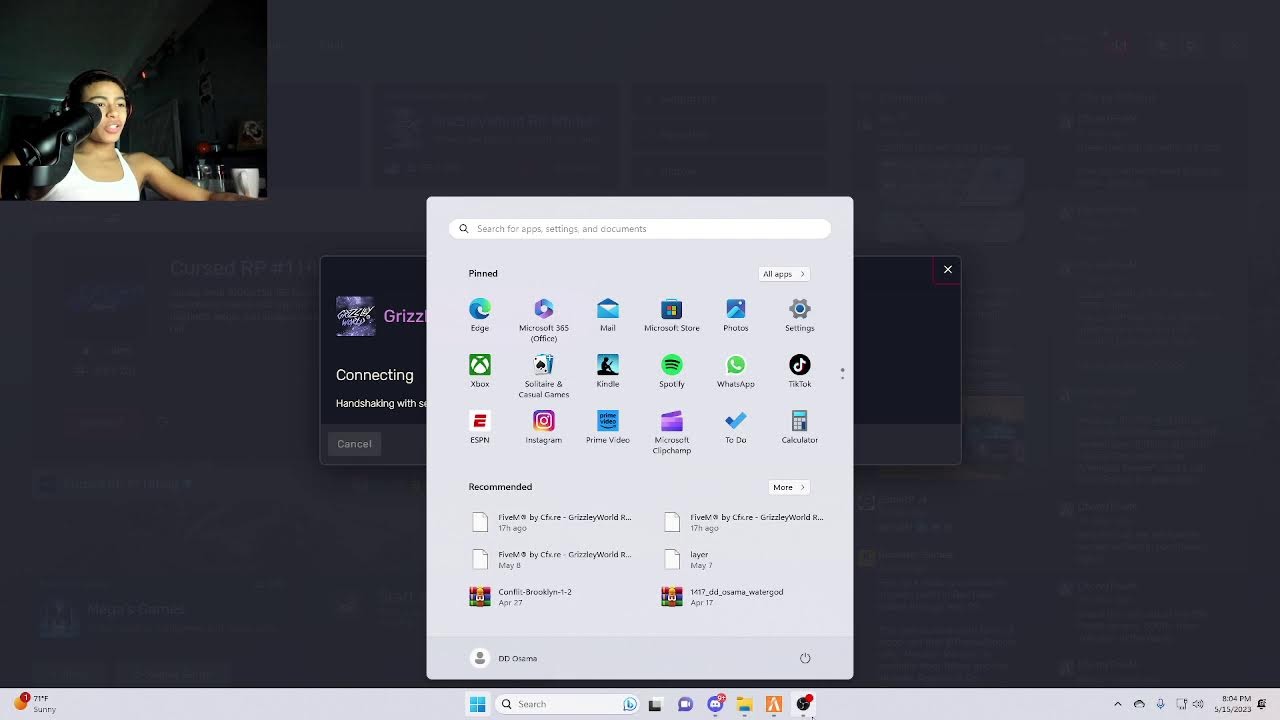Launch the TikTok app
The image size is (1280, 720).
pyautogui.click(x=800, y=371)
